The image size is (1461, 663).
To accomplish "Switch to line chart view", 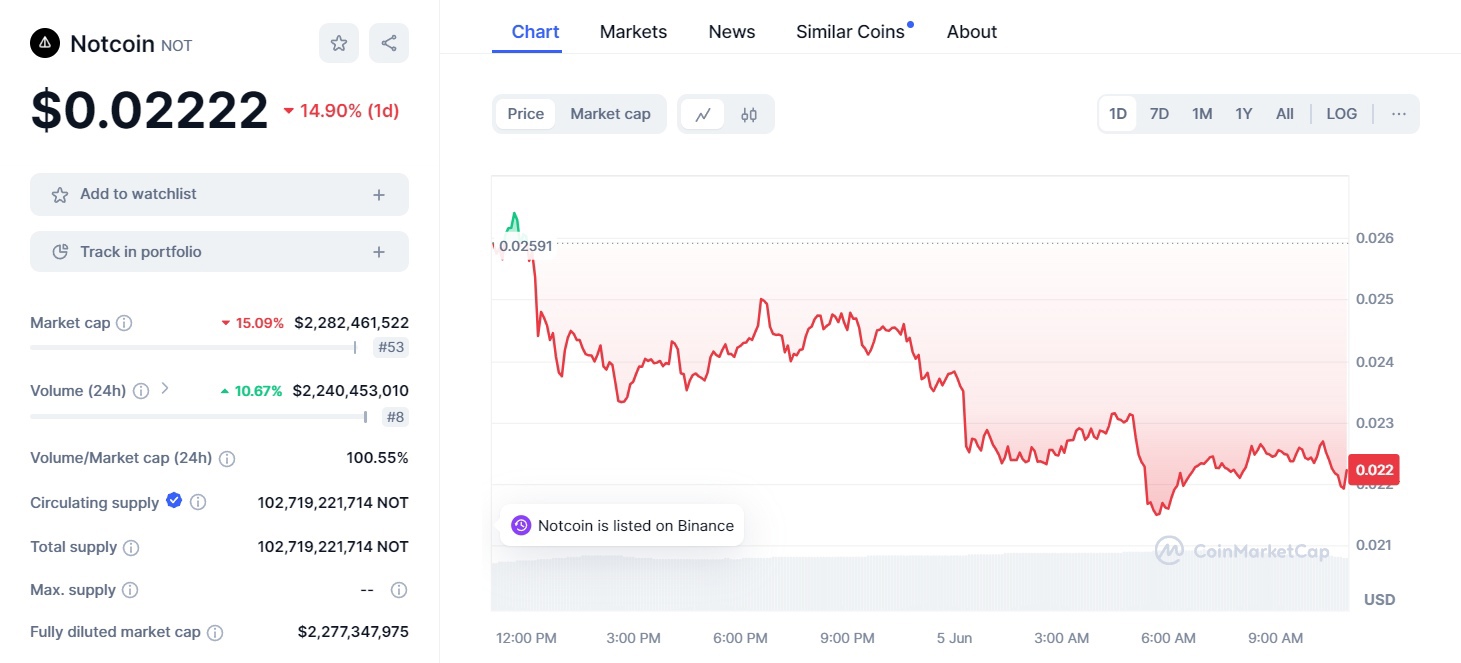I will (703, 114).
